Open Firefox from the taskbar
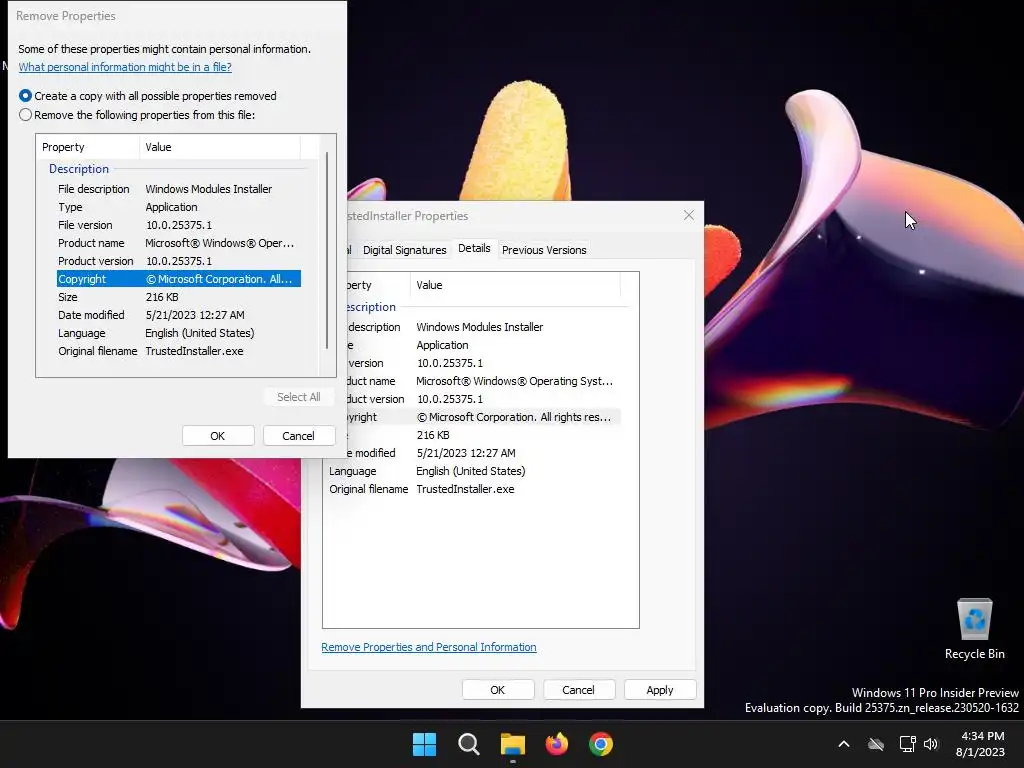 556,744
